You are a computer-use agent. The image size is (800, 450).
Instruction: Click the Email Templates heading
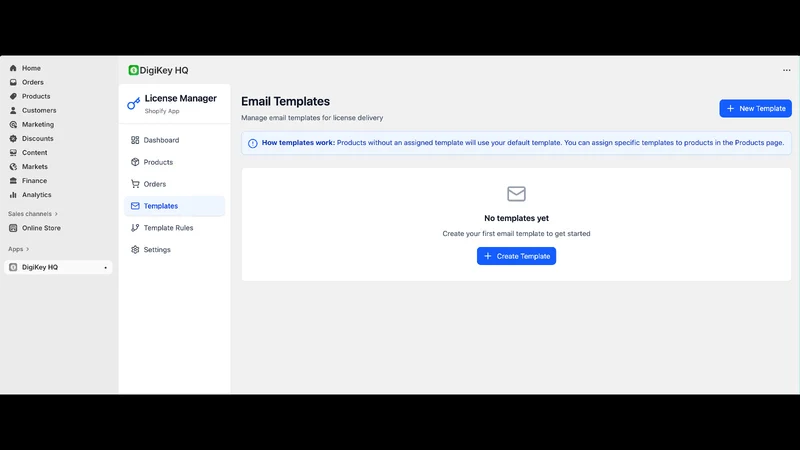(x=285, y=102)
